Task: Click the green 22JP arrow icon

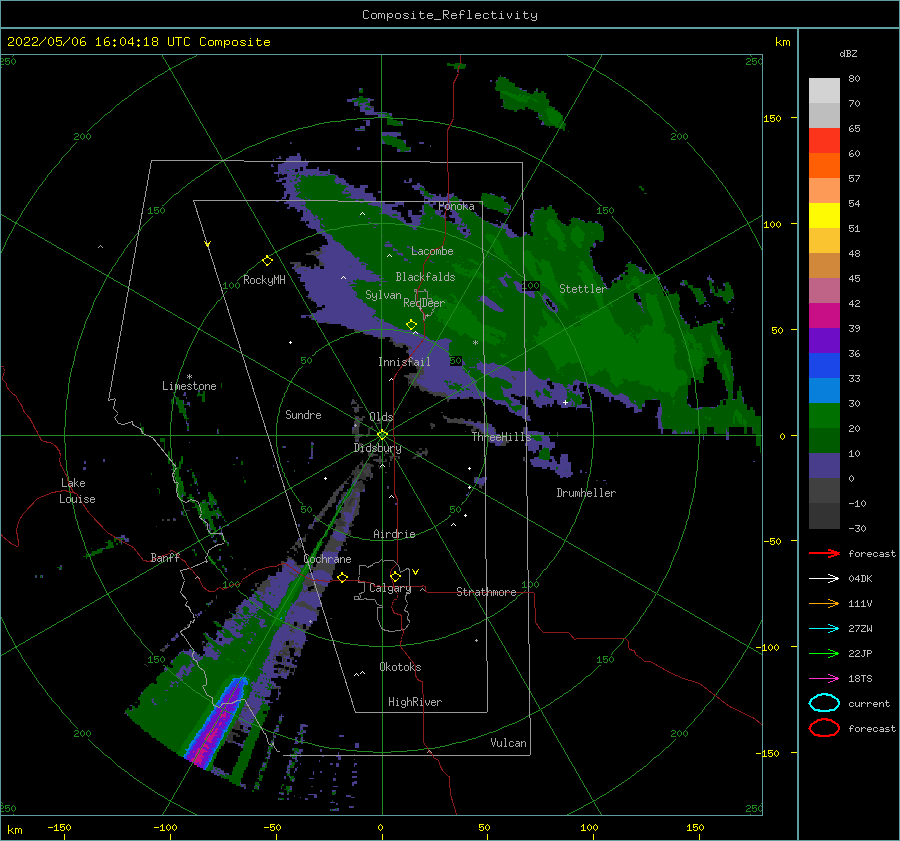Action: [x=824, y=653]
